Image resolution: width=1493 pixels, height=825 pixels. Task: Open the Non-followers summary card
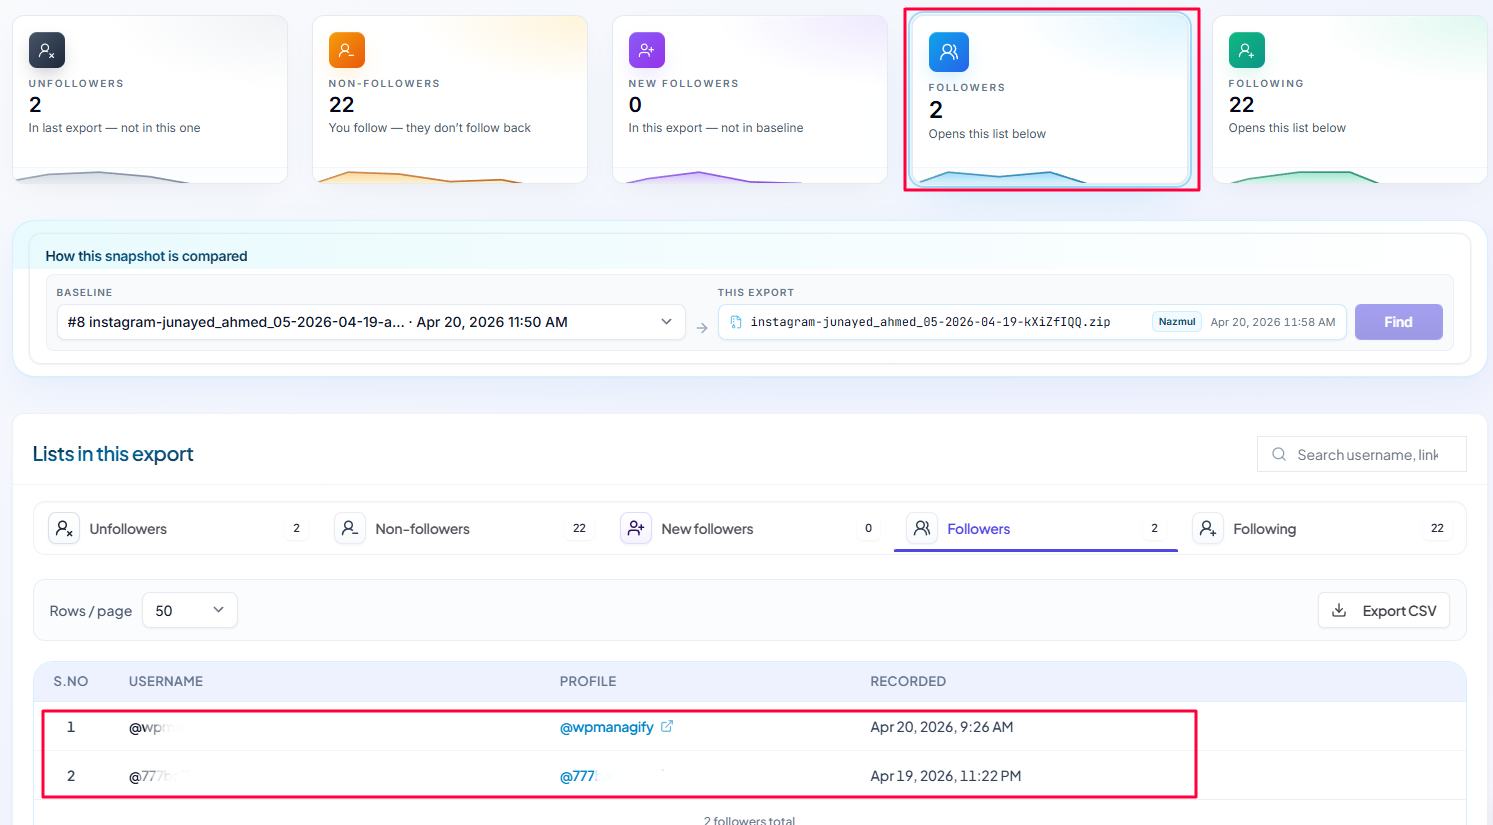pyautogui.click(x=450, y=99)
